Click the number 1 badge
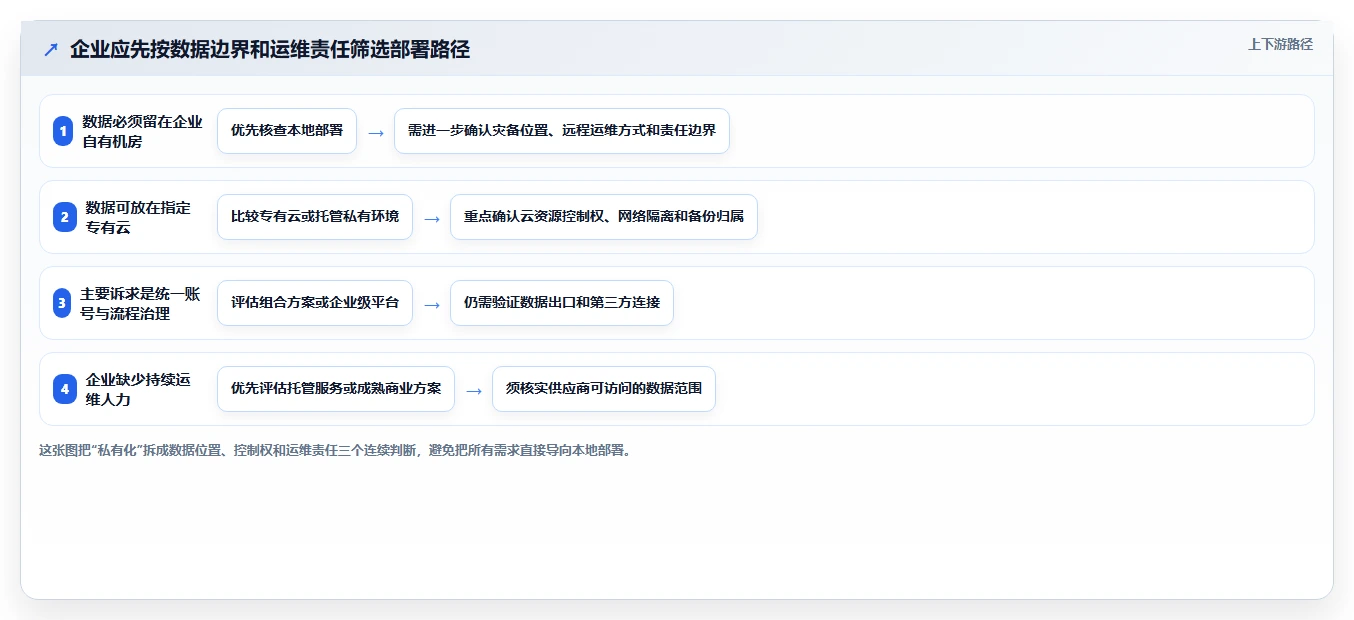Screen dimensions: 1354x620 (x=63, y=131)
